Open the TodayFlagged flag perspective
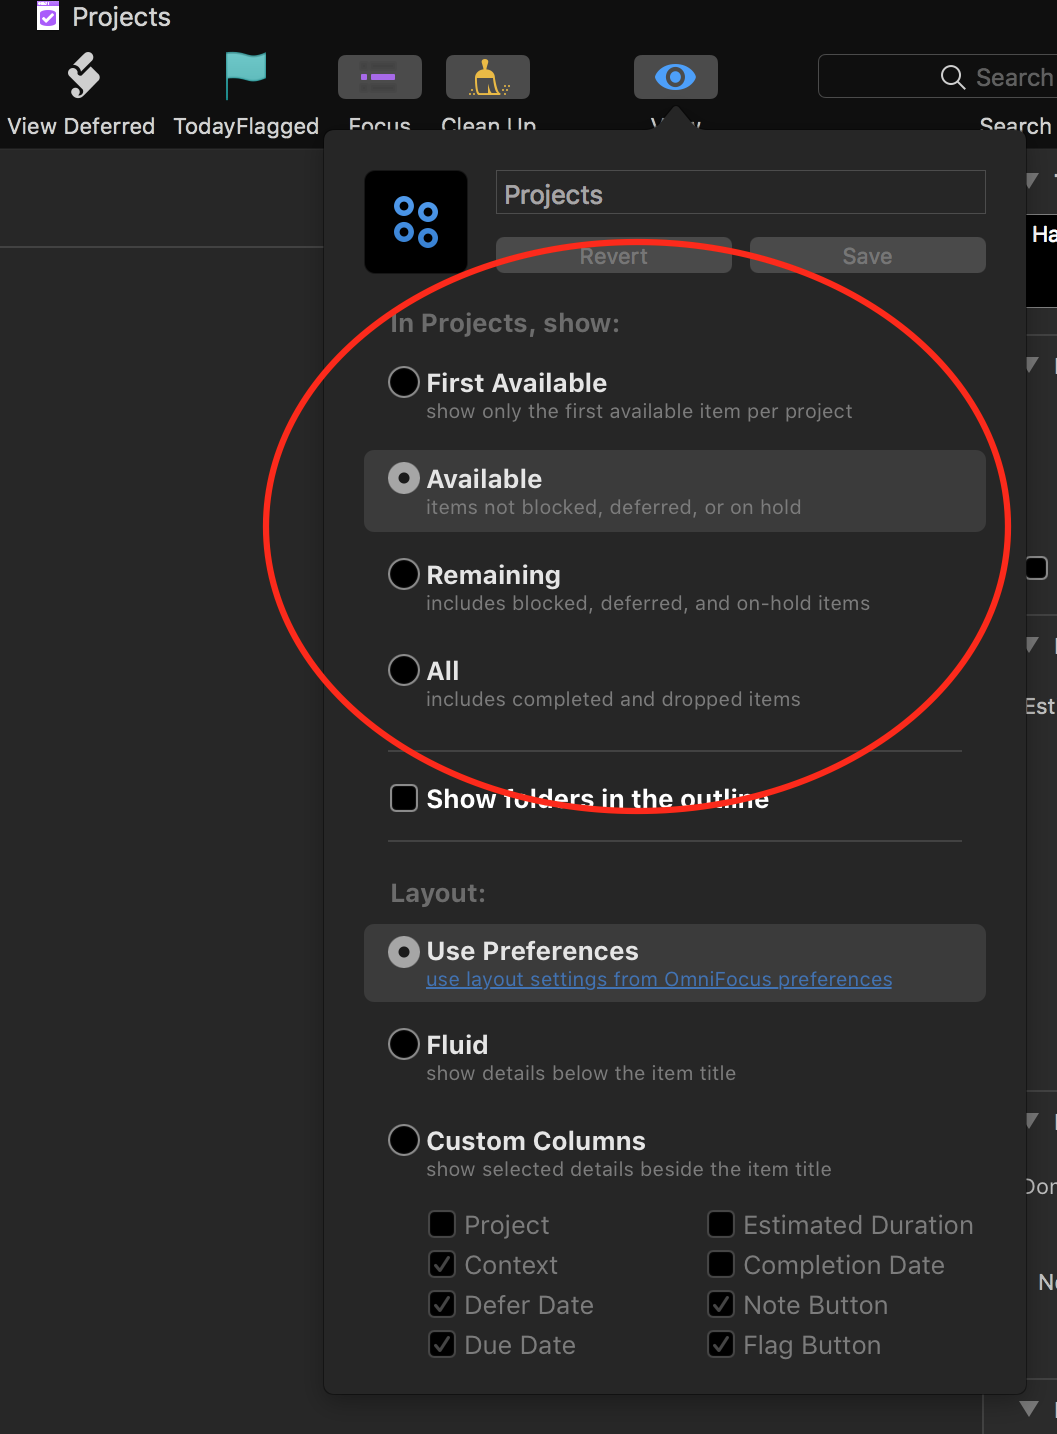1057x1434 pixels. coord(246,76)
